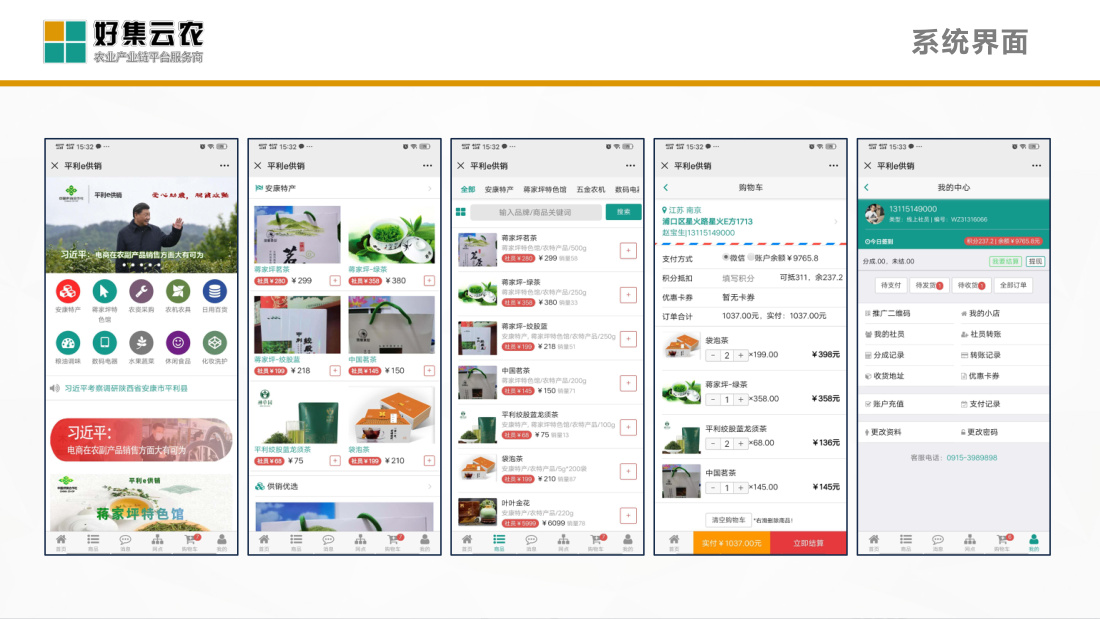The image size is (1100, 619).
Task: Open the 数码电器 tablet icon
Action: [105, 343]
